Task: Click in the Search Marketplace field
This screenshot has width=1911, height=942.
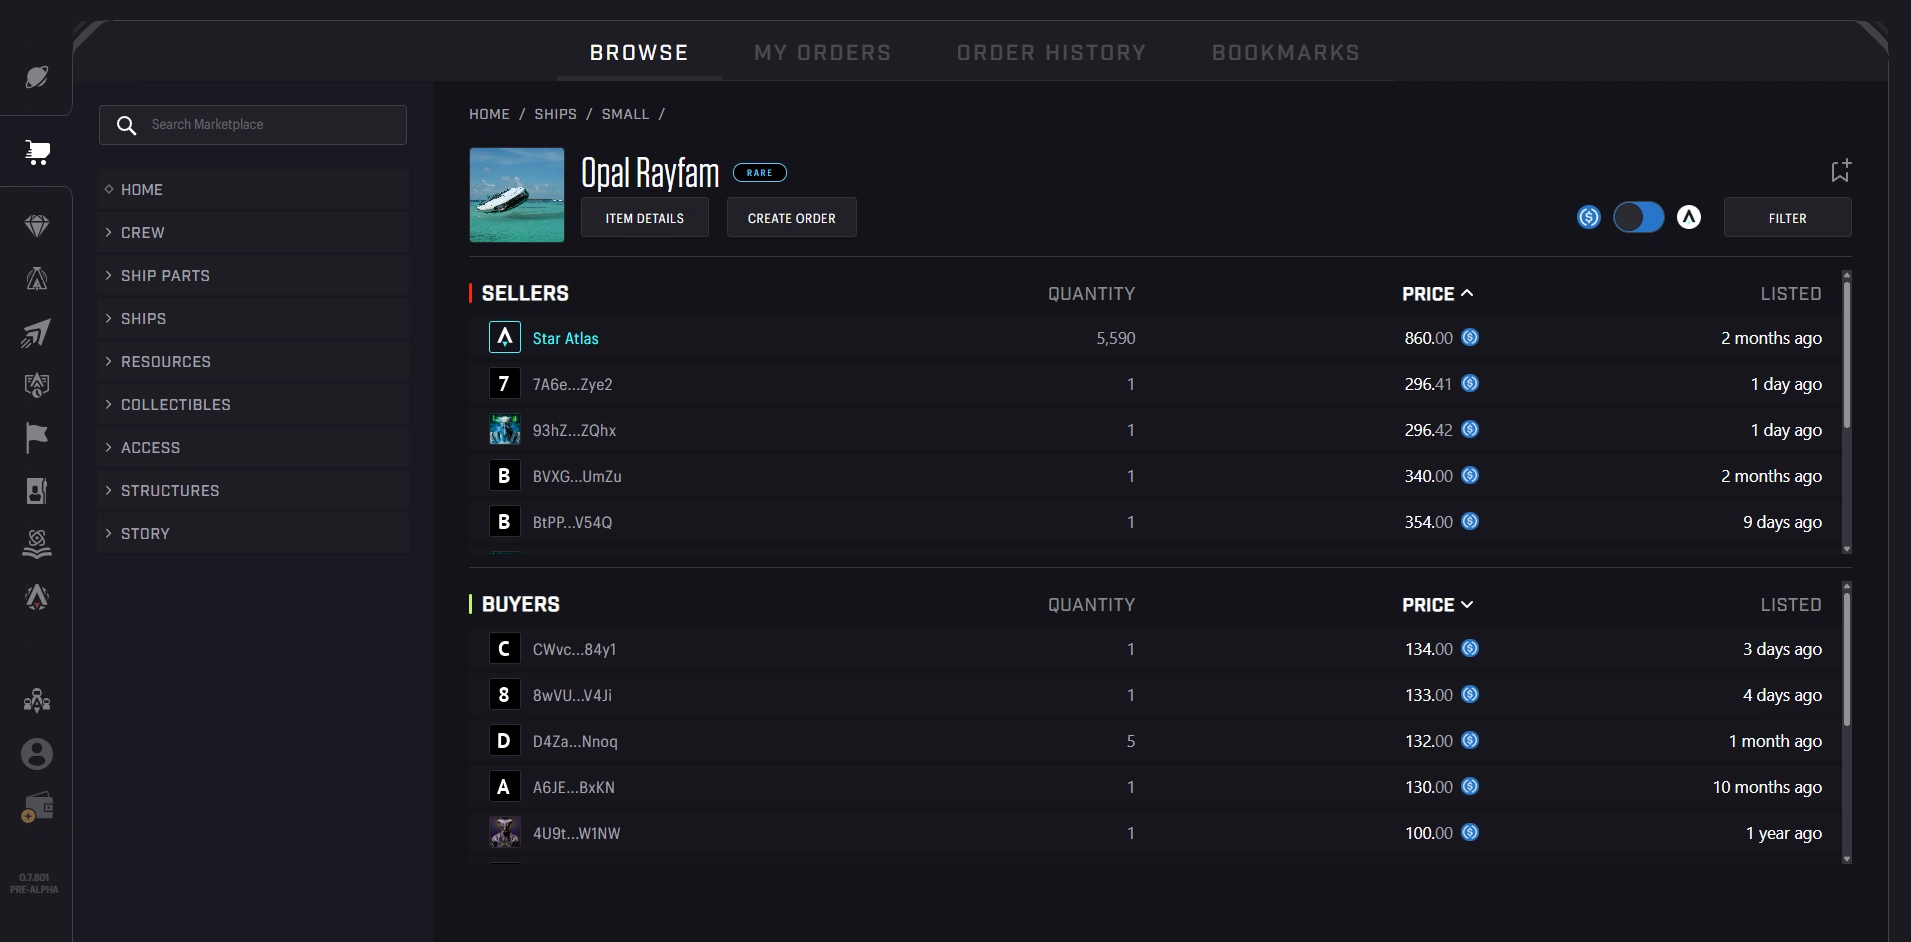Action: click(x=253, y=125)
